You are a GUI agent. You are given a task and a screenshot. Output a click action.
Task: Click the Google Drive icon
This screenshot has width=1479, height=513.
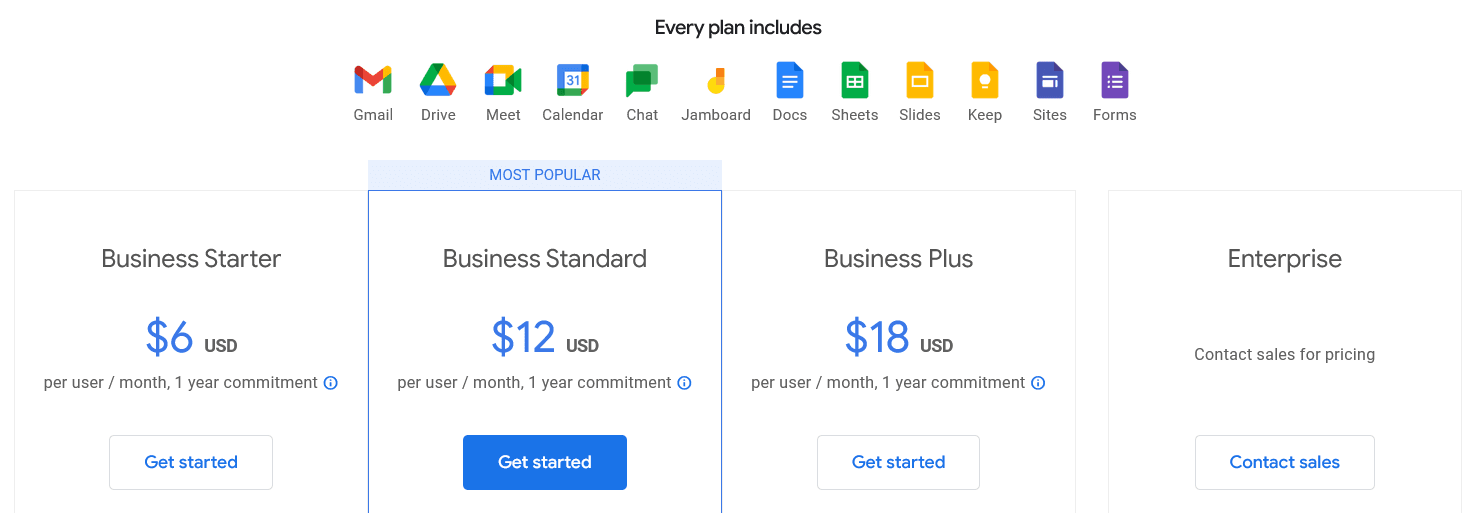coord(438,80)
